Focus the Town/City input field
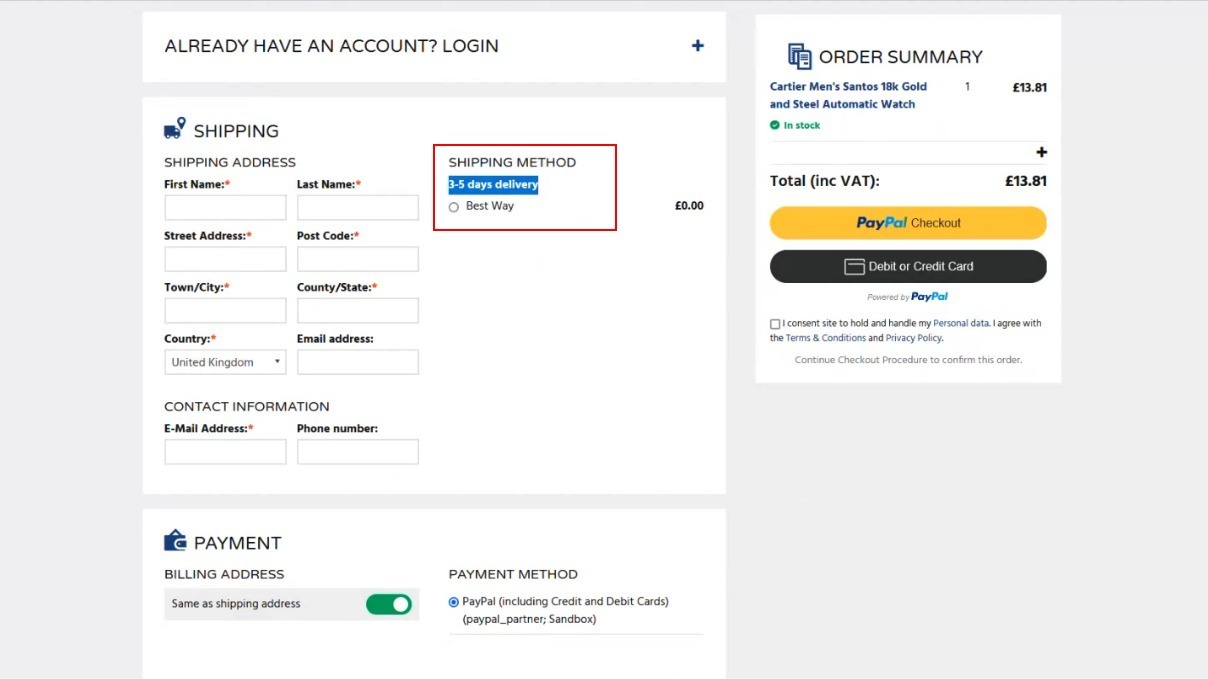The height and width of the screenshot is (679, 1208). [225, 310]
